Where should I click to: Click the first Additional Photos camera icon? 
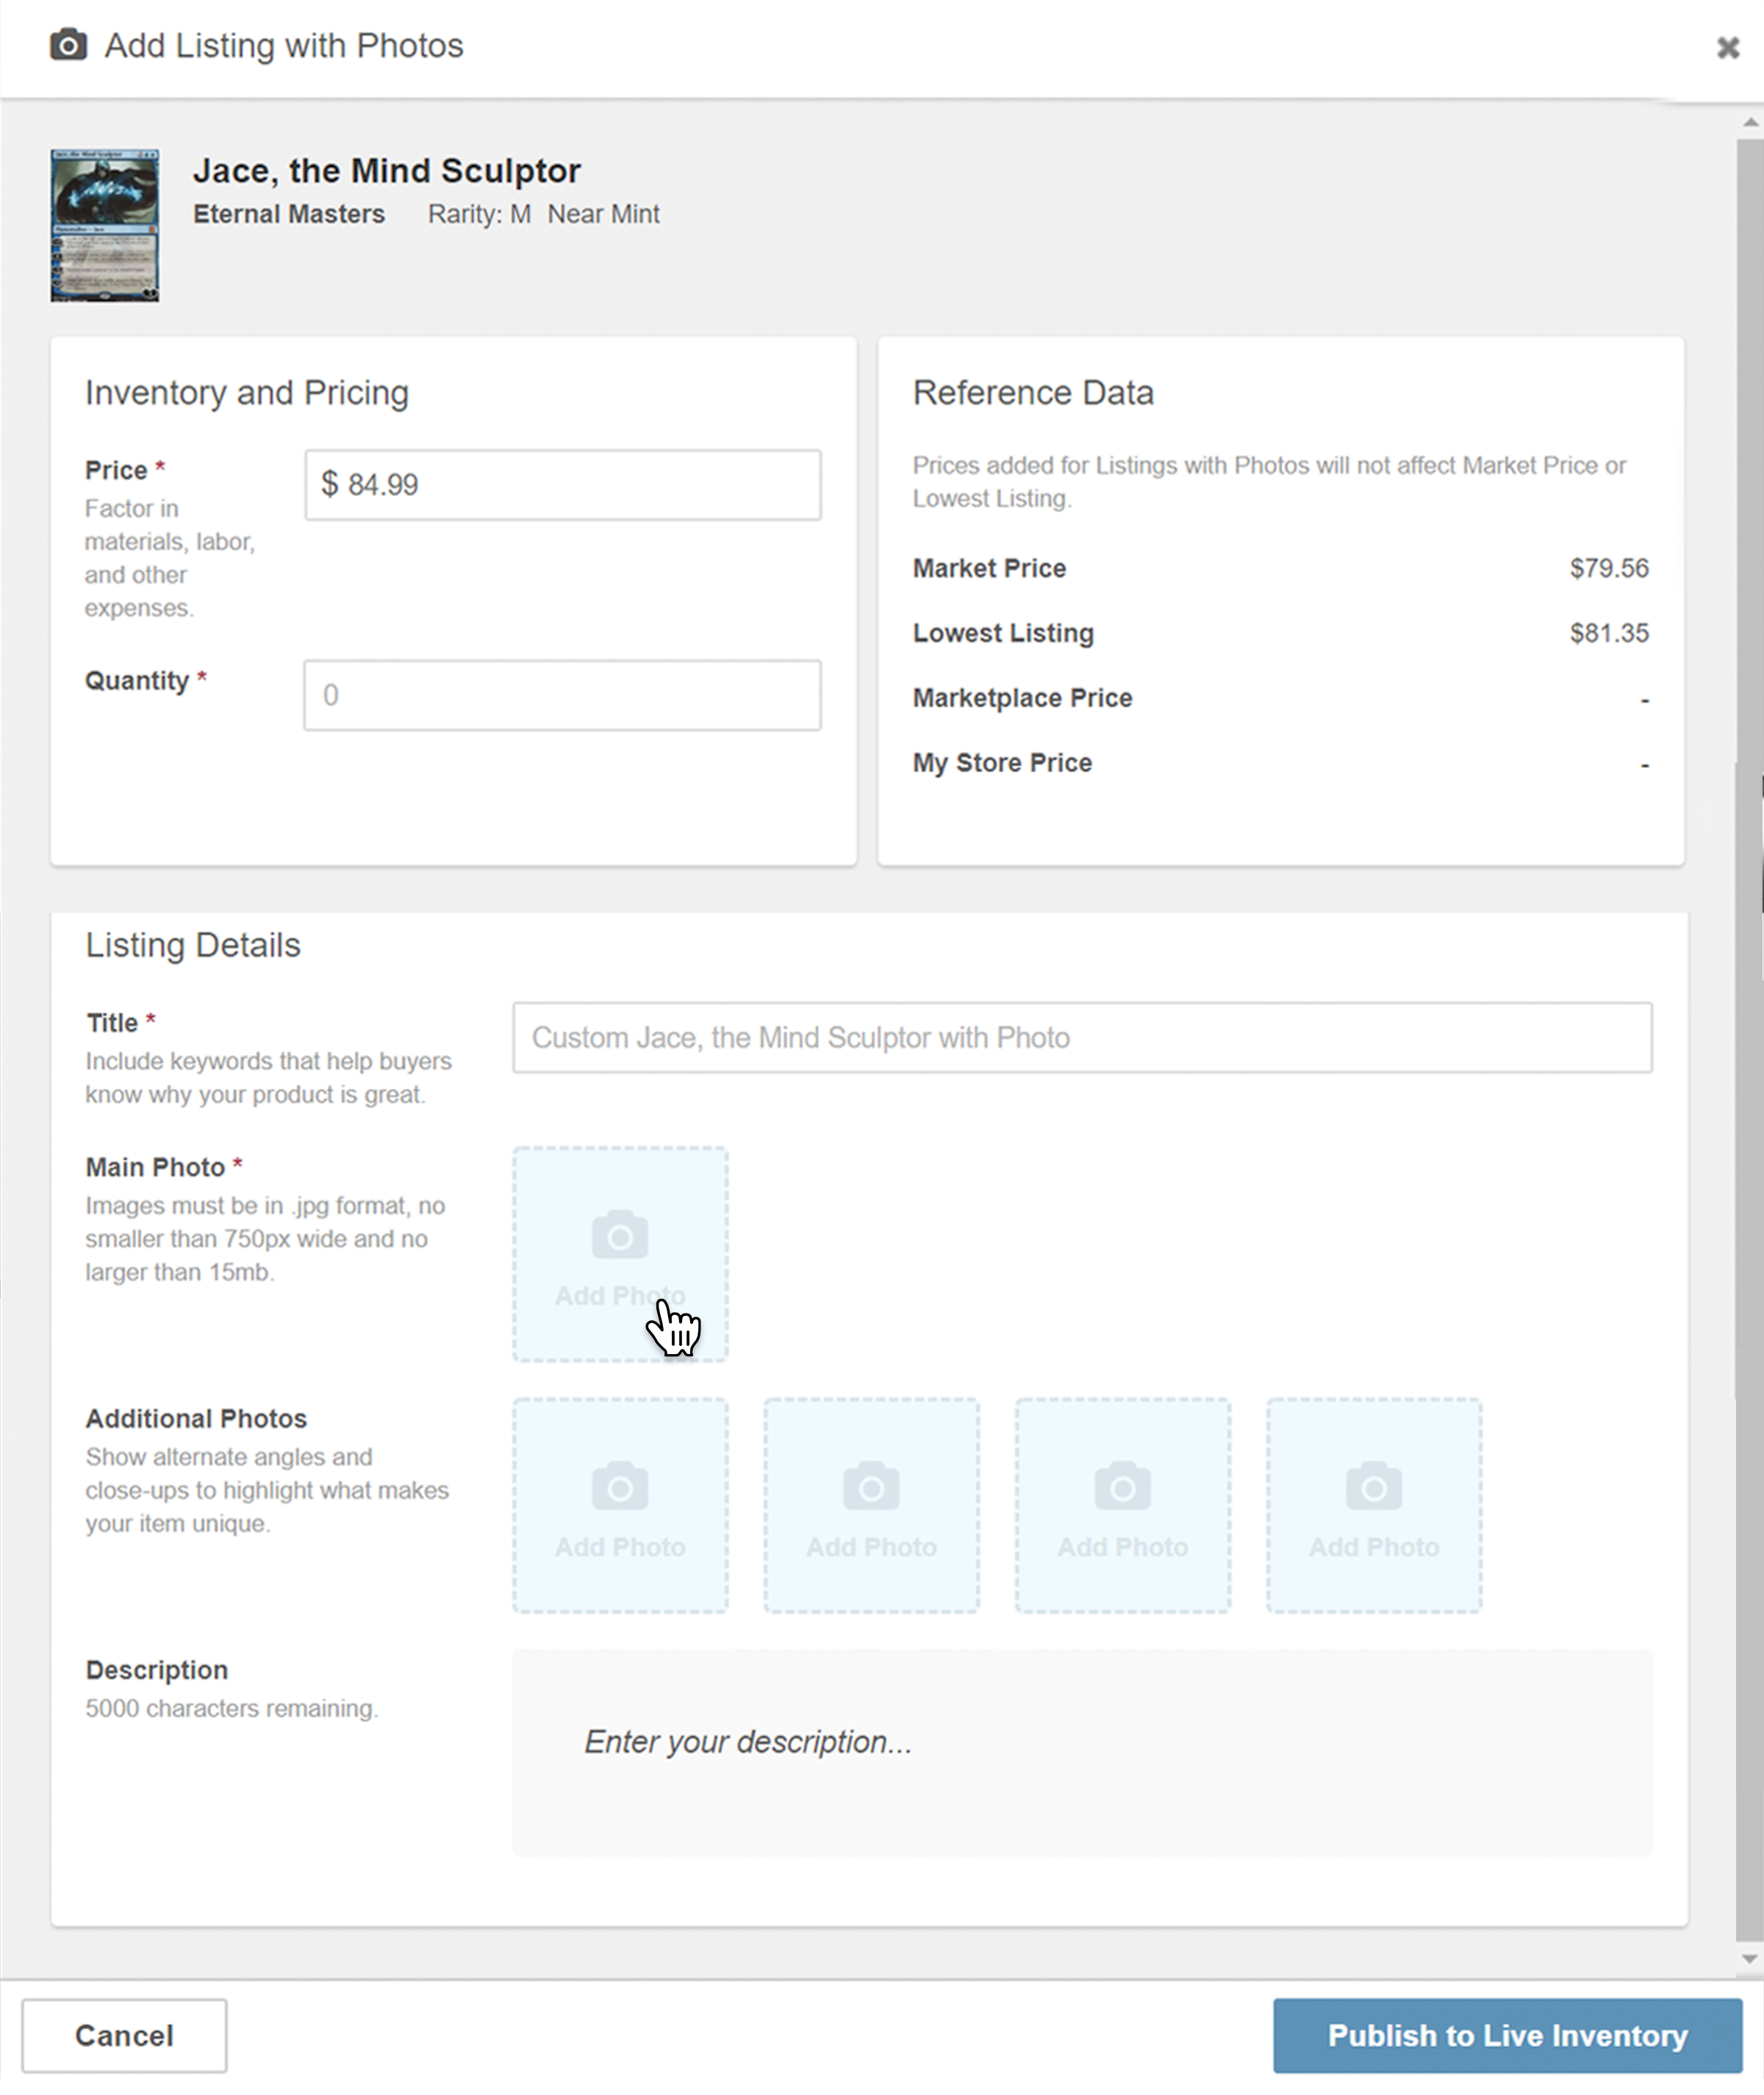pos(620,1487)
